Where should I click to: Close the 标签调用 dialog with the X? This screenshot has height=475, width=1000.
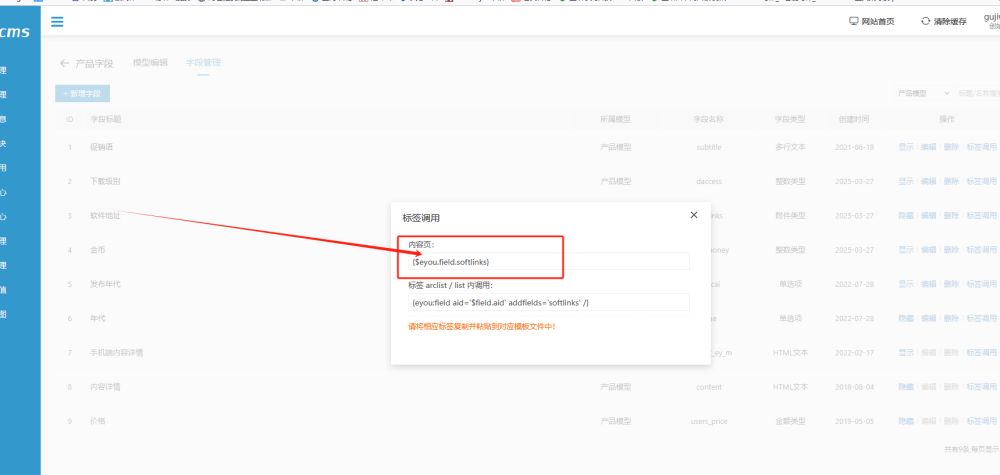694,215
